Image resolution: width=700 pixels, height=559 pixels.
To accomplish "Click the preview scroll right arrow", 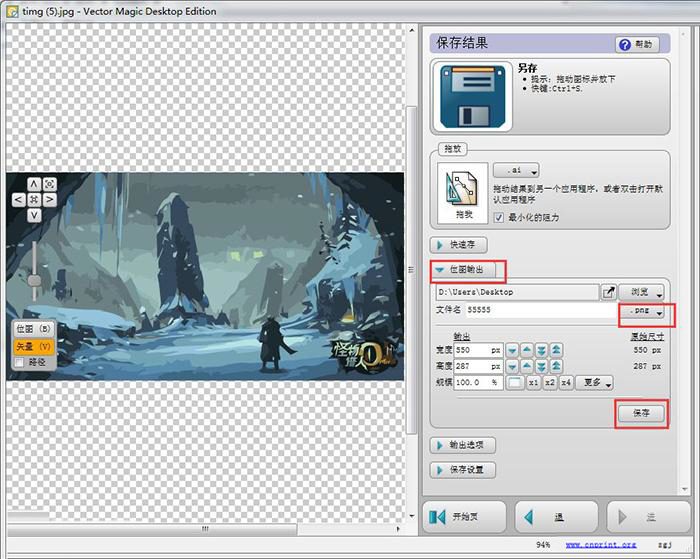I will point(398,529).
